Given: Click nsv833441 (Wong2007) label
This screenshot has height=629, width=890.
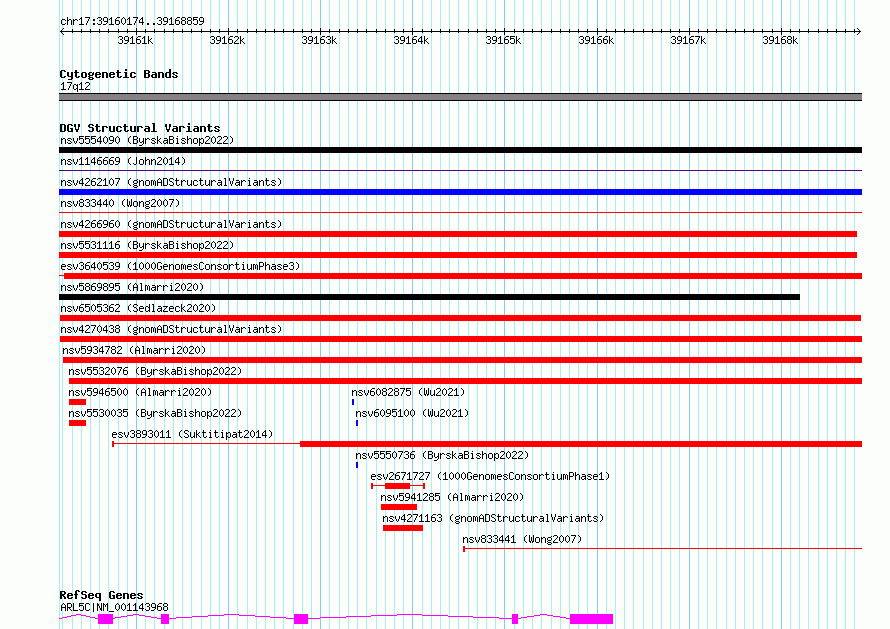Looking at the screenshot, I should click(522, 539).
